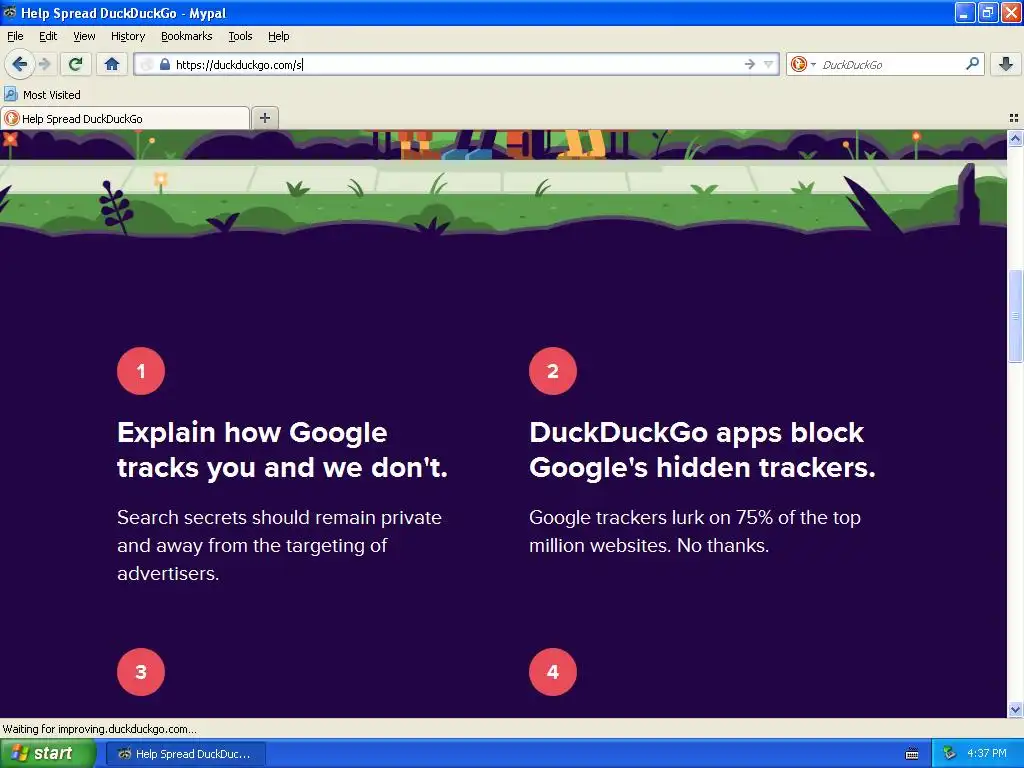1024x768 pixels.
Task: Select the Help Spread DuckDuckGo tab
Action: click(x=125, y=118)
